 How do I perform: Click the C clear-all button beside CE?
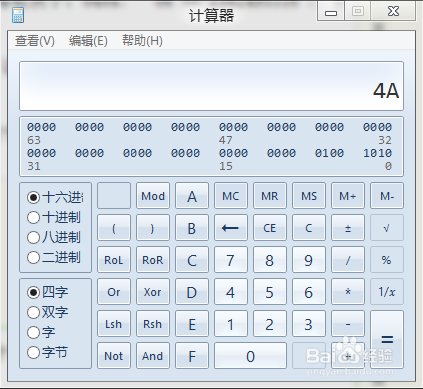pyautogui.click(x=309, y=228)
